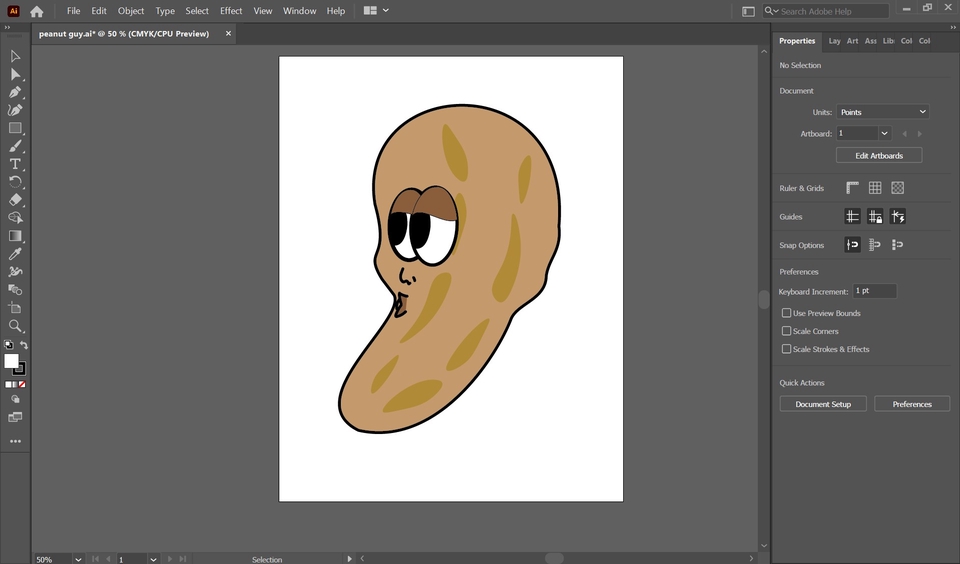
Task: Toggle Show Guides icon
Action: 852,216
